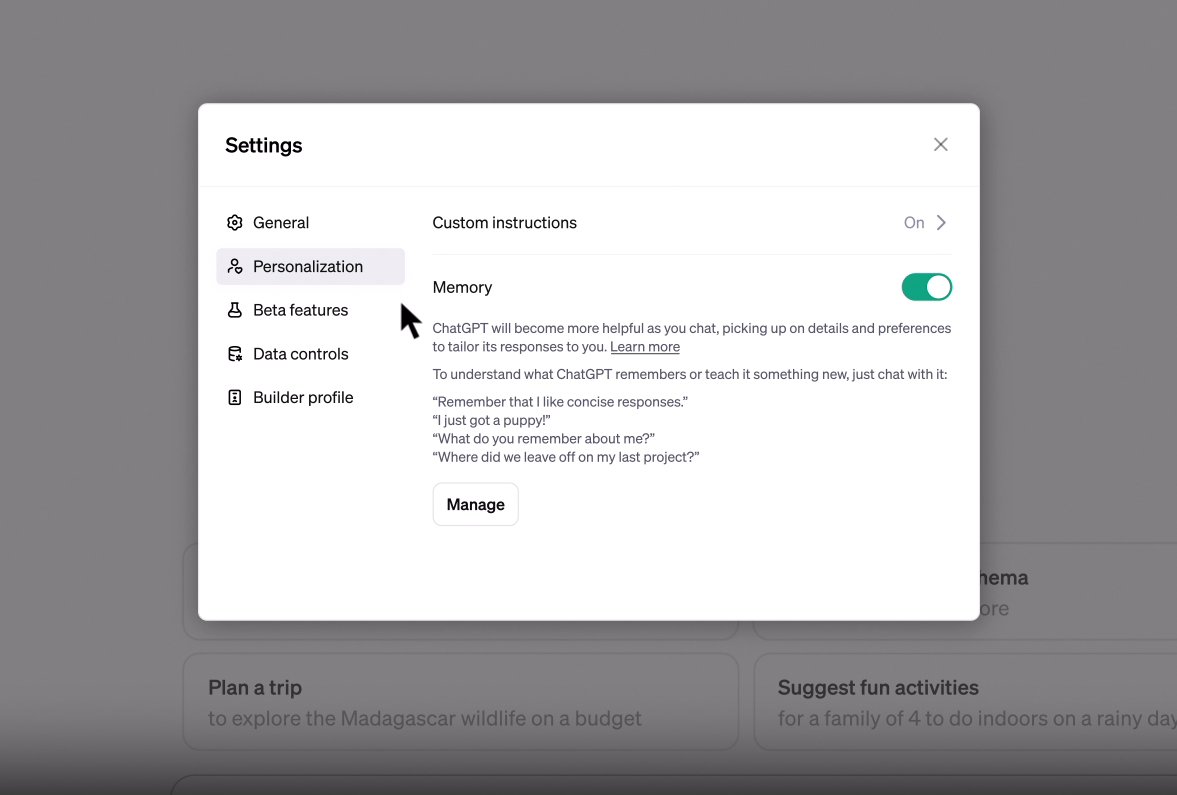Image resolution: width=1177 pixels, height=795 pixels.
Task: Click the Builder profile badge icon
Action: 235,397
